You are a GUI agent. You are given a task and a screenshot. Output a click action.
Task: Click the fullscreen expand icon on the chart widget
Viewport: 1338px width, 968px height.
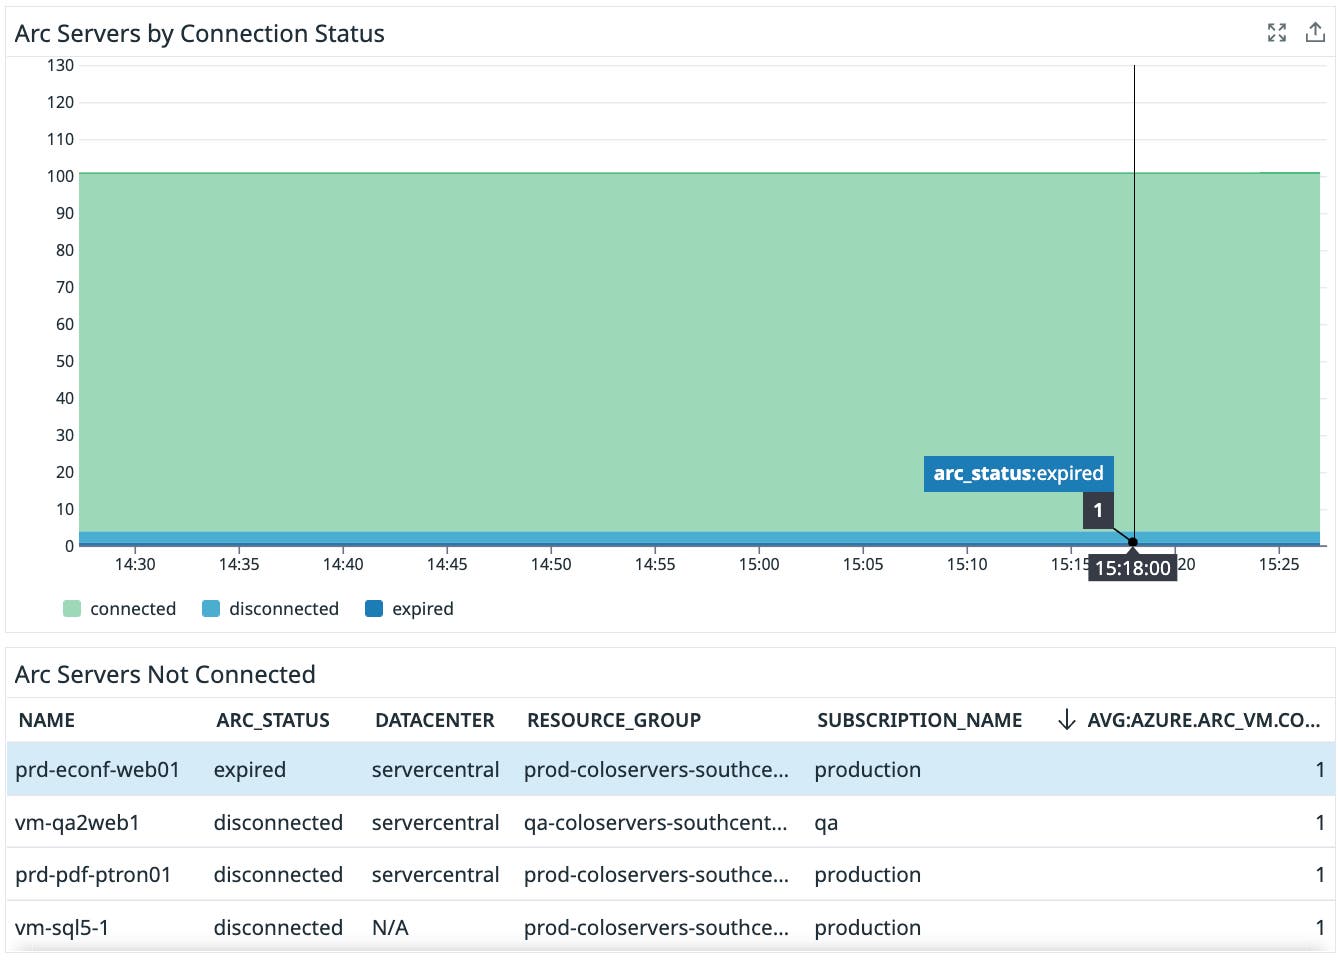(1277, 33)
